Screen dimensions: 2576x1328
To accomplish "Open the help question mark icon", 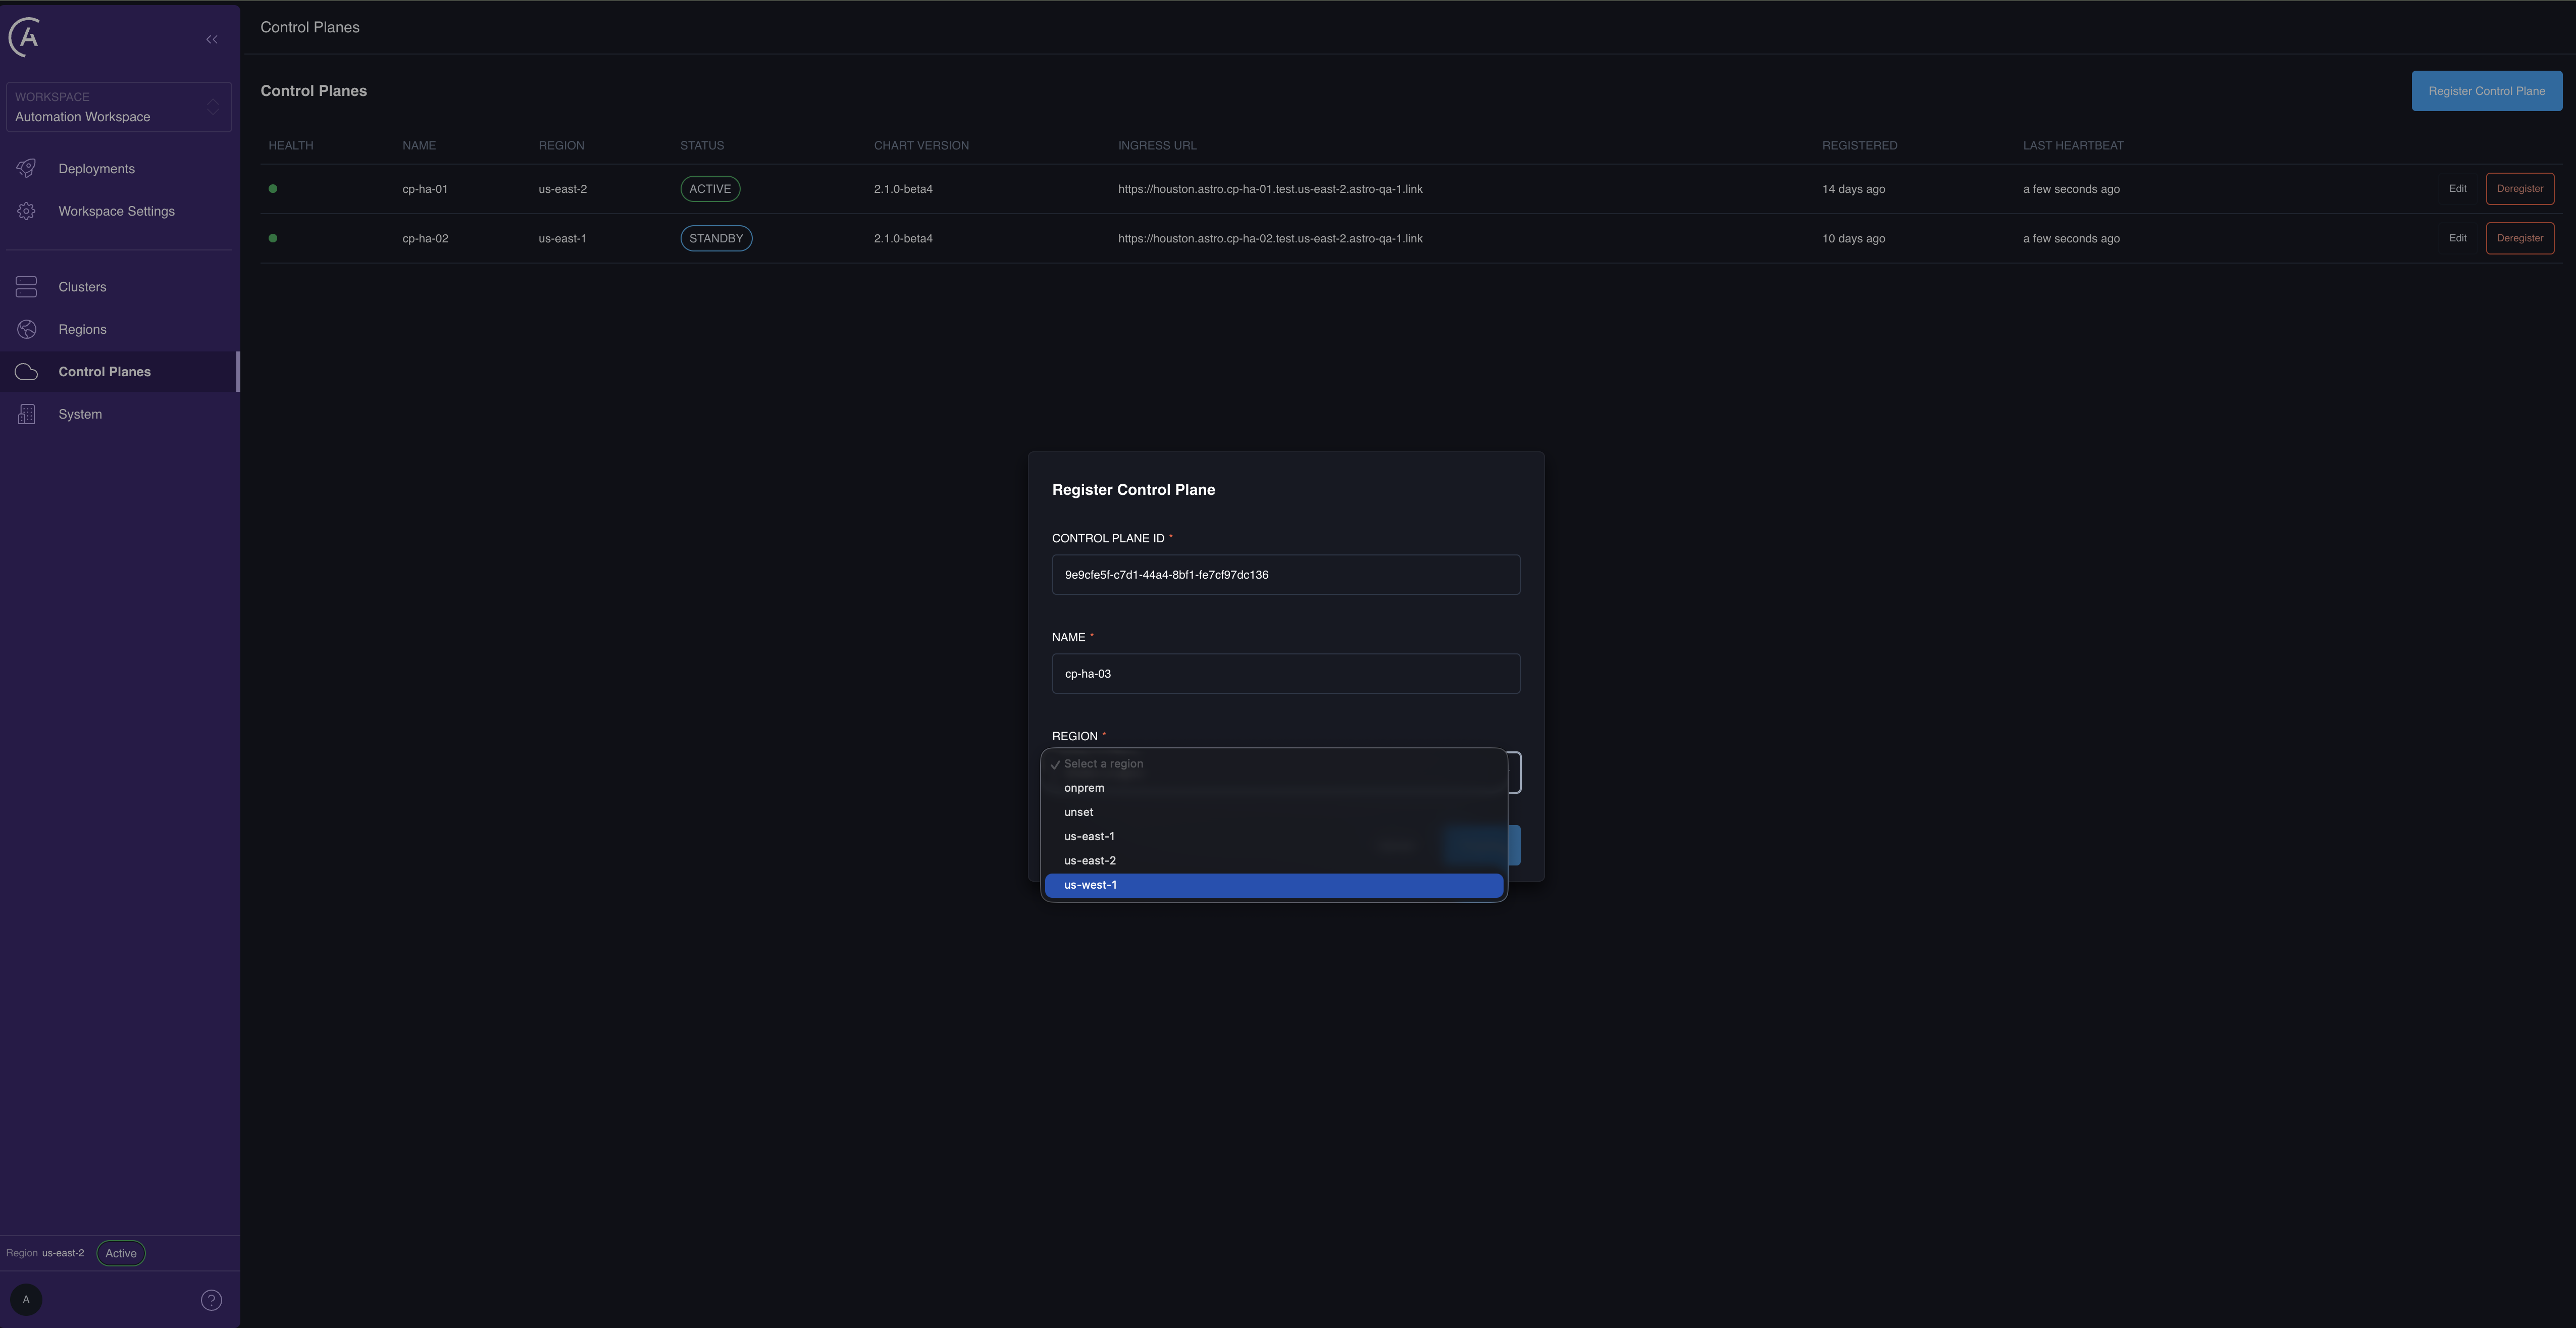I will coord(211,1300).
